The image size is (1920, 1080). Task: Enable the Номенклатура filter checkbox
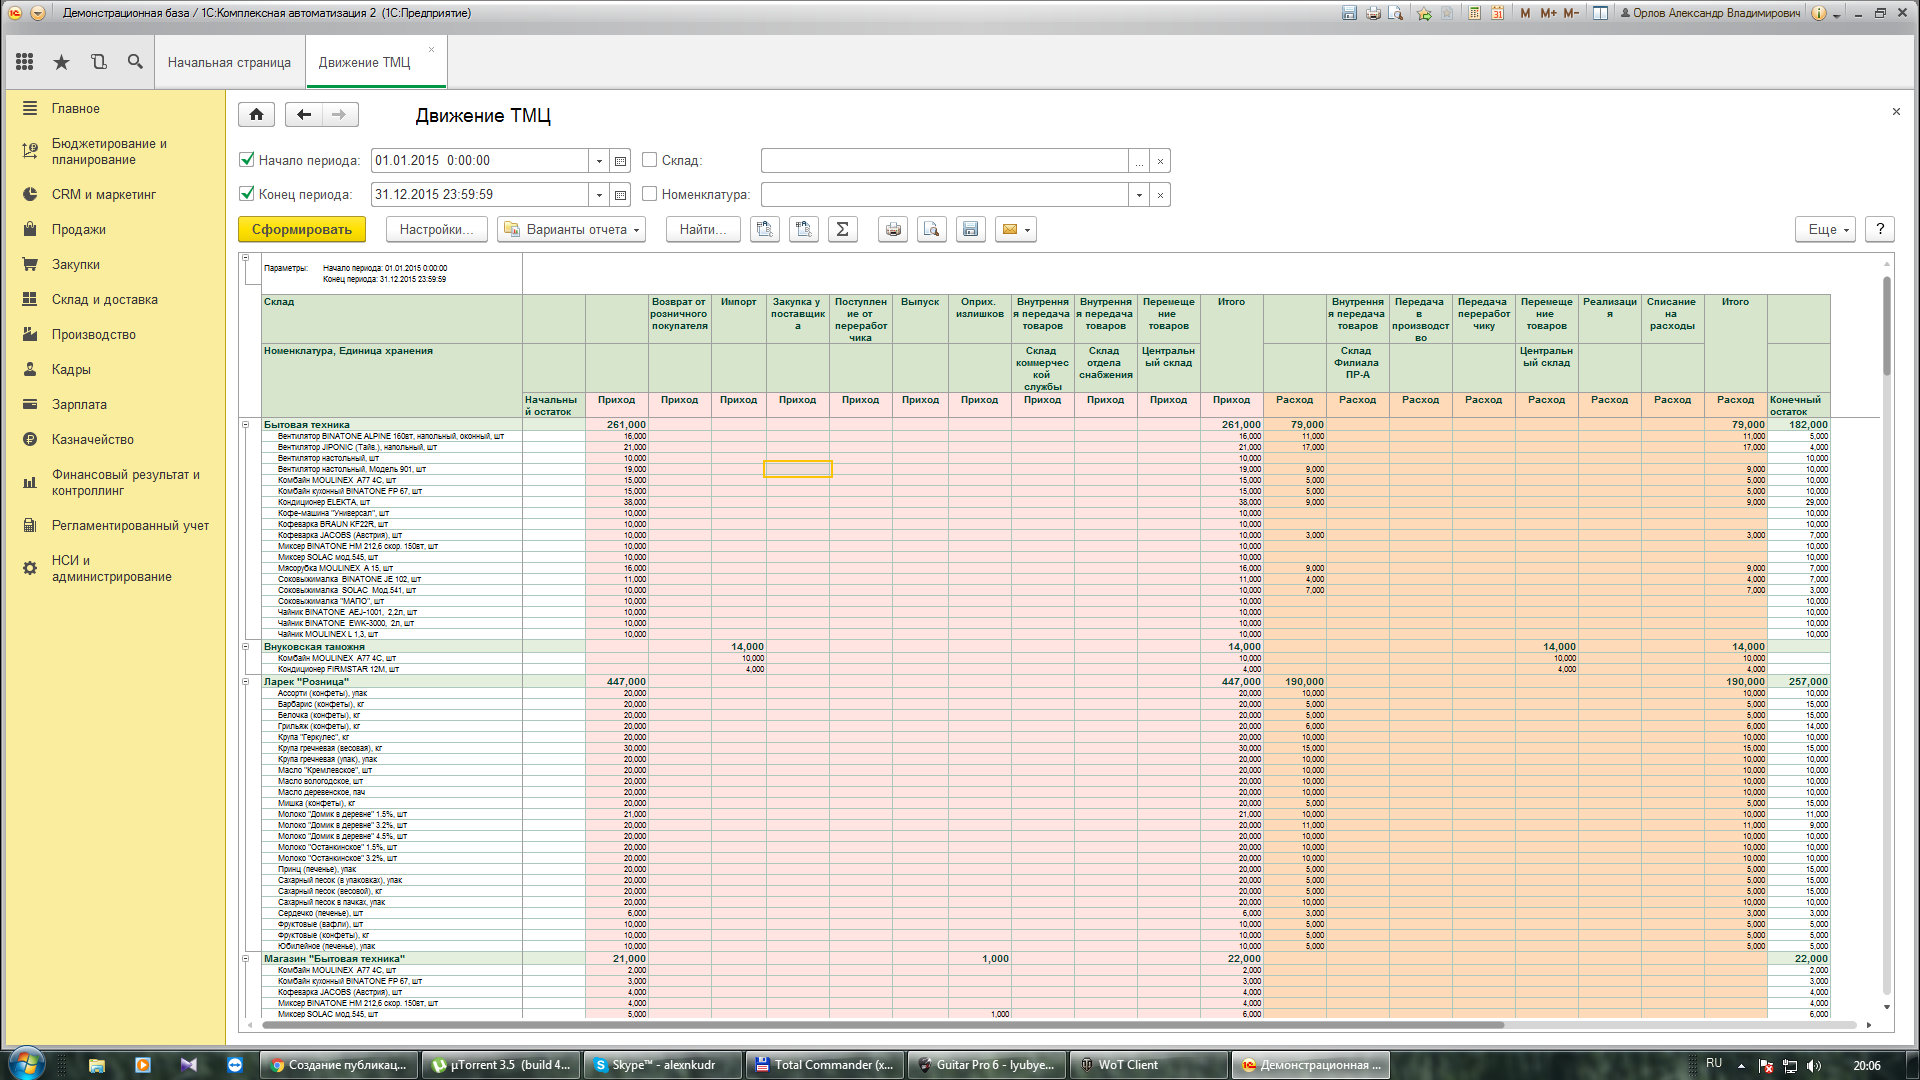pos(649,194)
